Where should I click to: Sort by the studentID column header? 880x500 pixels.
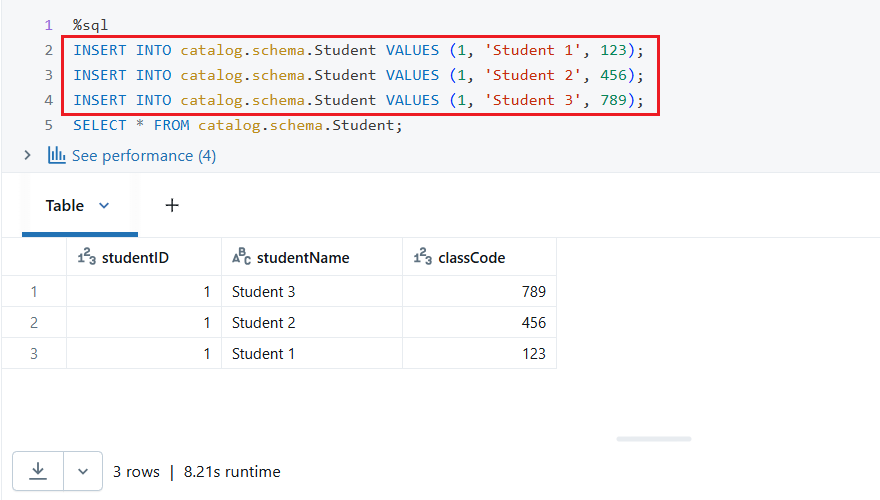[135, 258]
